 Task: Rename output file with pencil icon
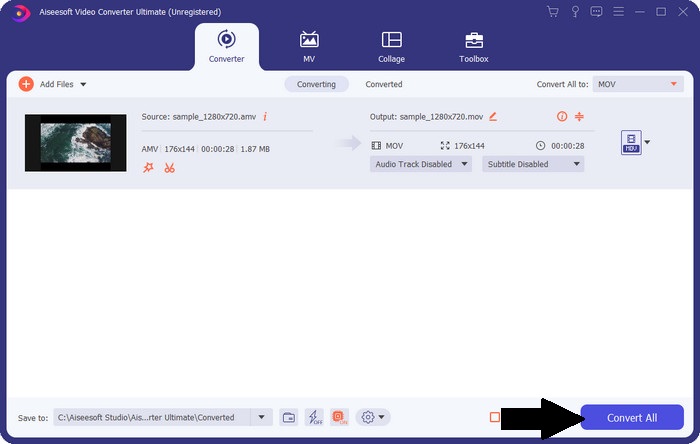(493, 117)
